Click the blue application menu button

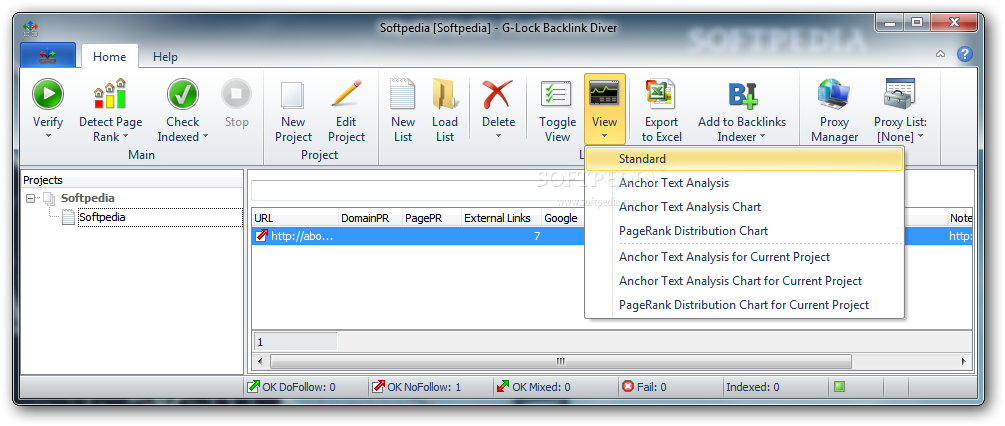coord(48,56)
